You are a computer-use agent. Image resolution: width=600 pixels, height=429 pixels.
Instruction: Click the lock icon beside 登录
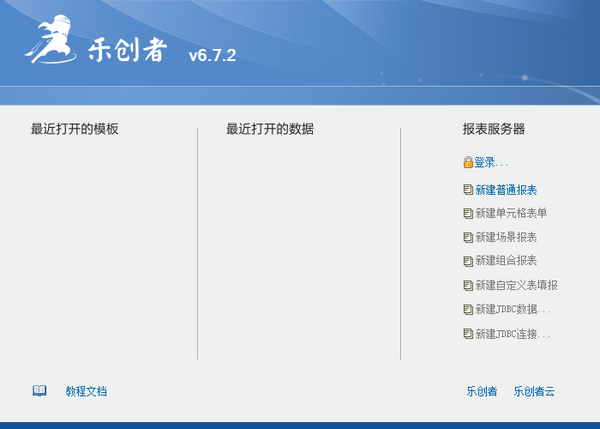pos(468,162)
